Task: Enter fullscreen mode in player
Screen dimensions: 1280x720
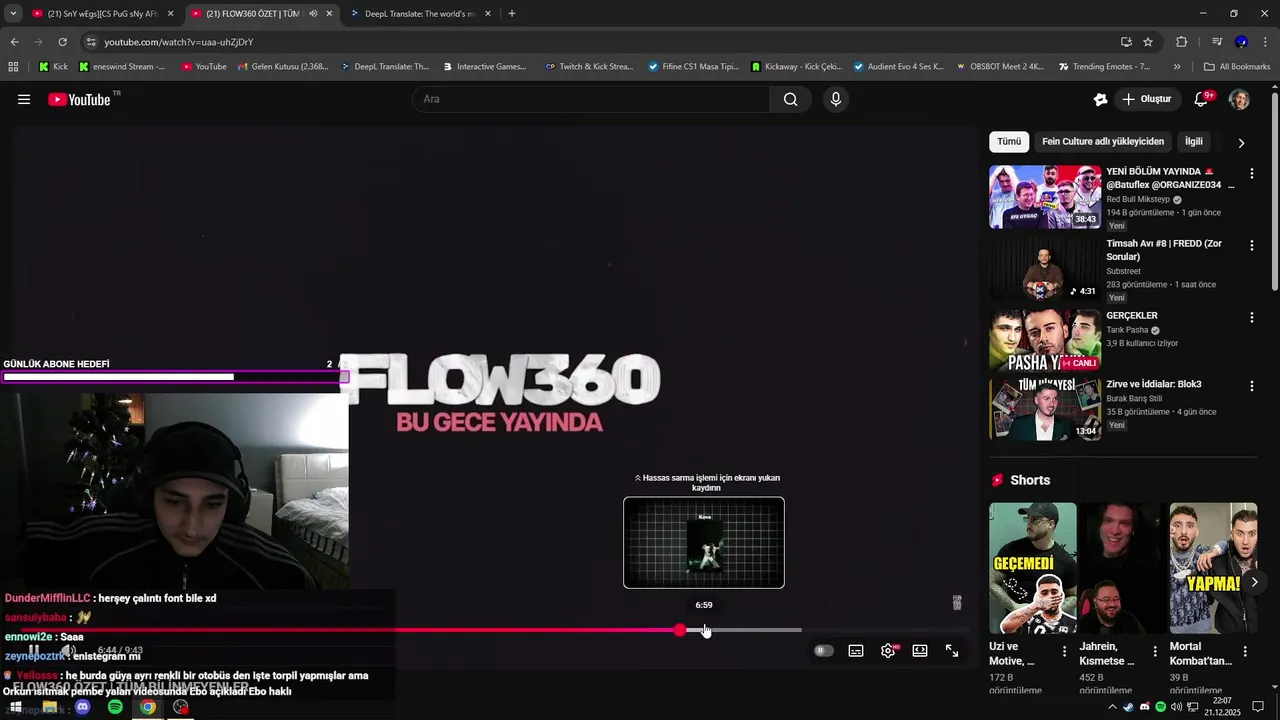Action: click(952, 651)
